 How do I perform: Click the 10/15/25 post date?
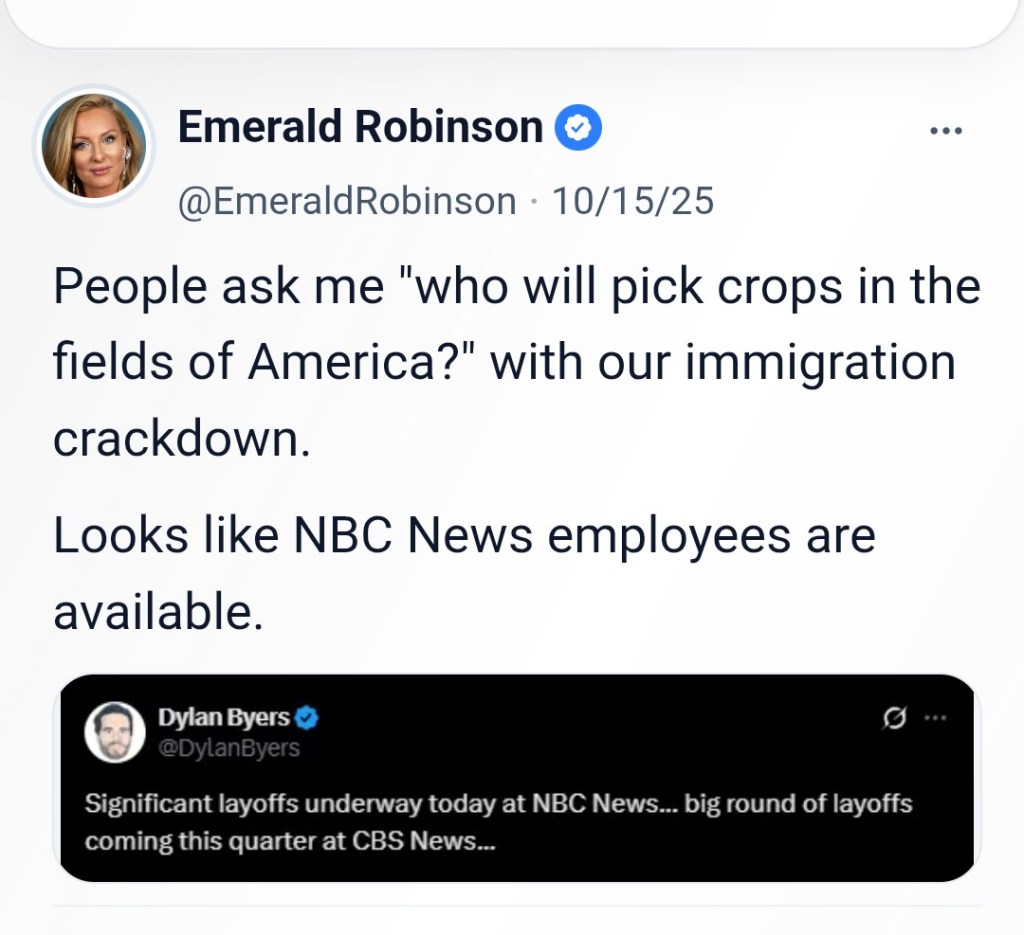click(x=633, y=201)
